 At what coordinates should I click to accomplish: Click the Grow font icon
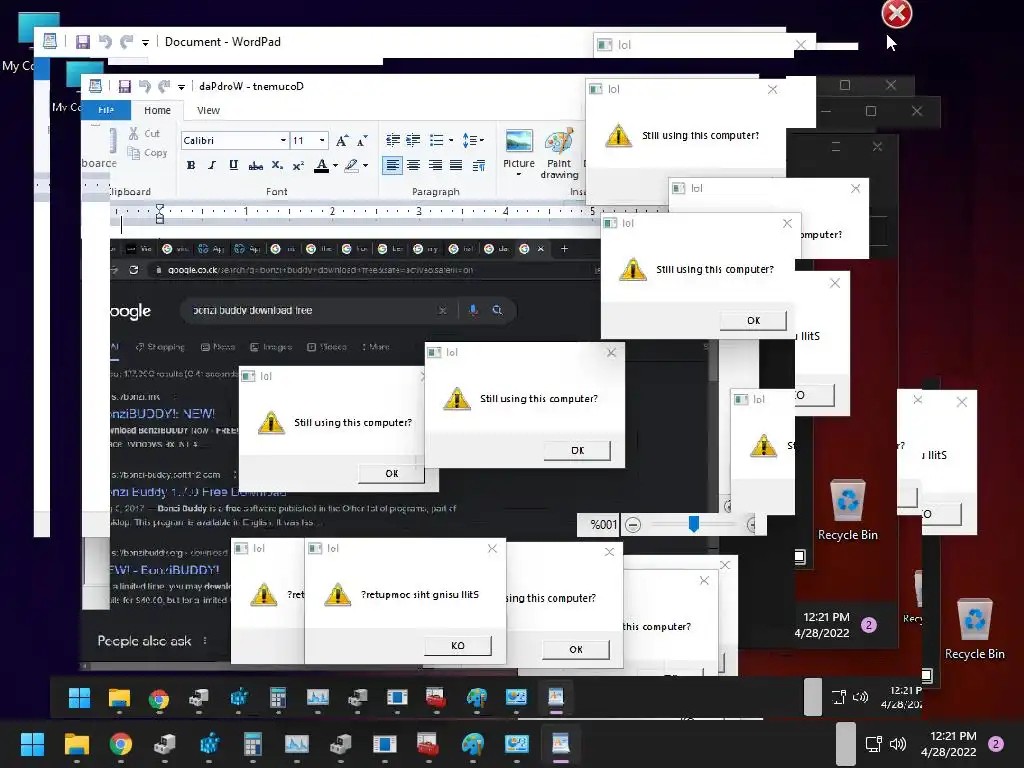tap(342, 140)
